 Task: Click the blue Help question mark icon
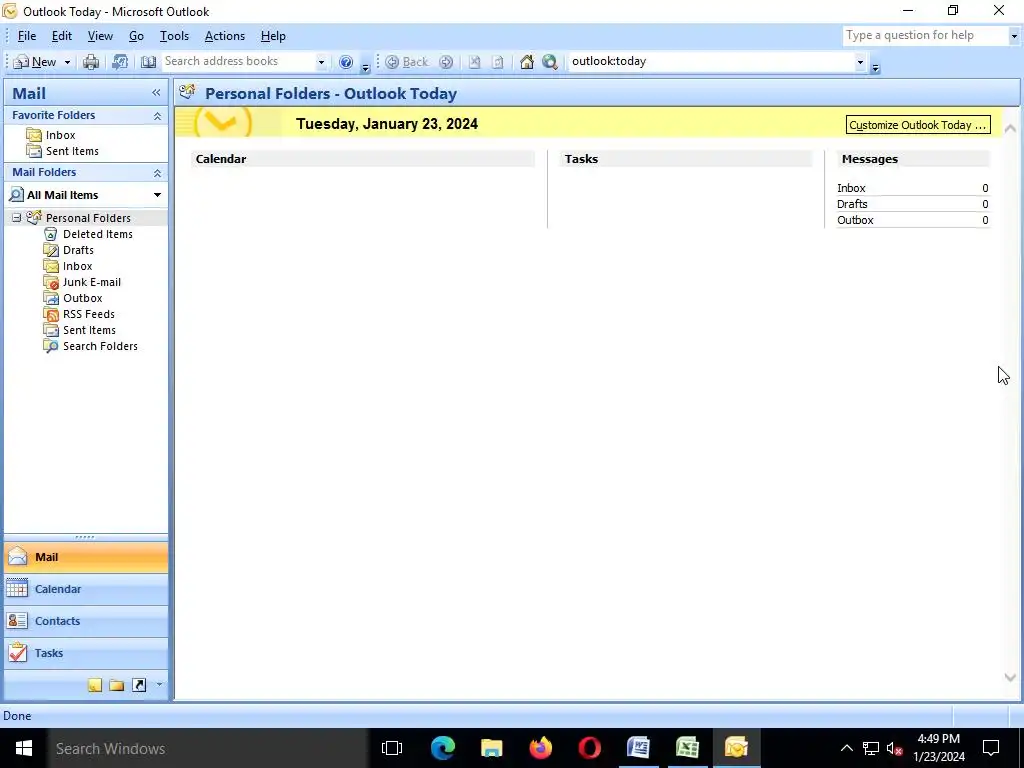346,62
